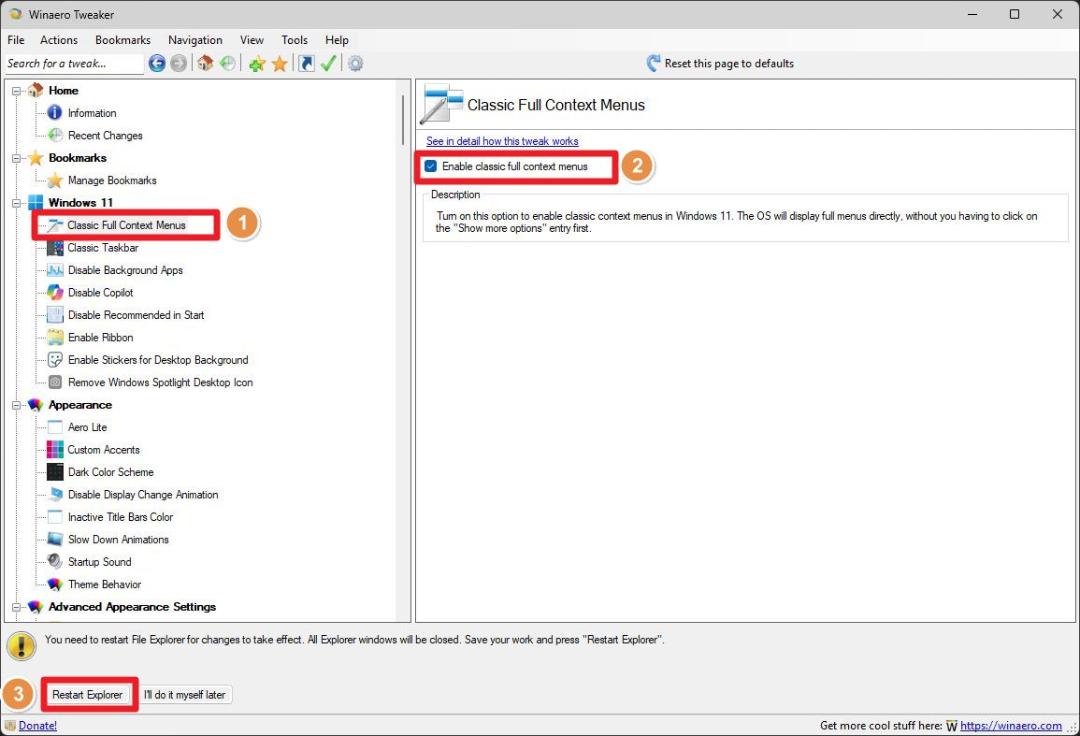This screenshot has width=1080, height=736.
Task: Open the Donate! link
Action: pos(38,726)
